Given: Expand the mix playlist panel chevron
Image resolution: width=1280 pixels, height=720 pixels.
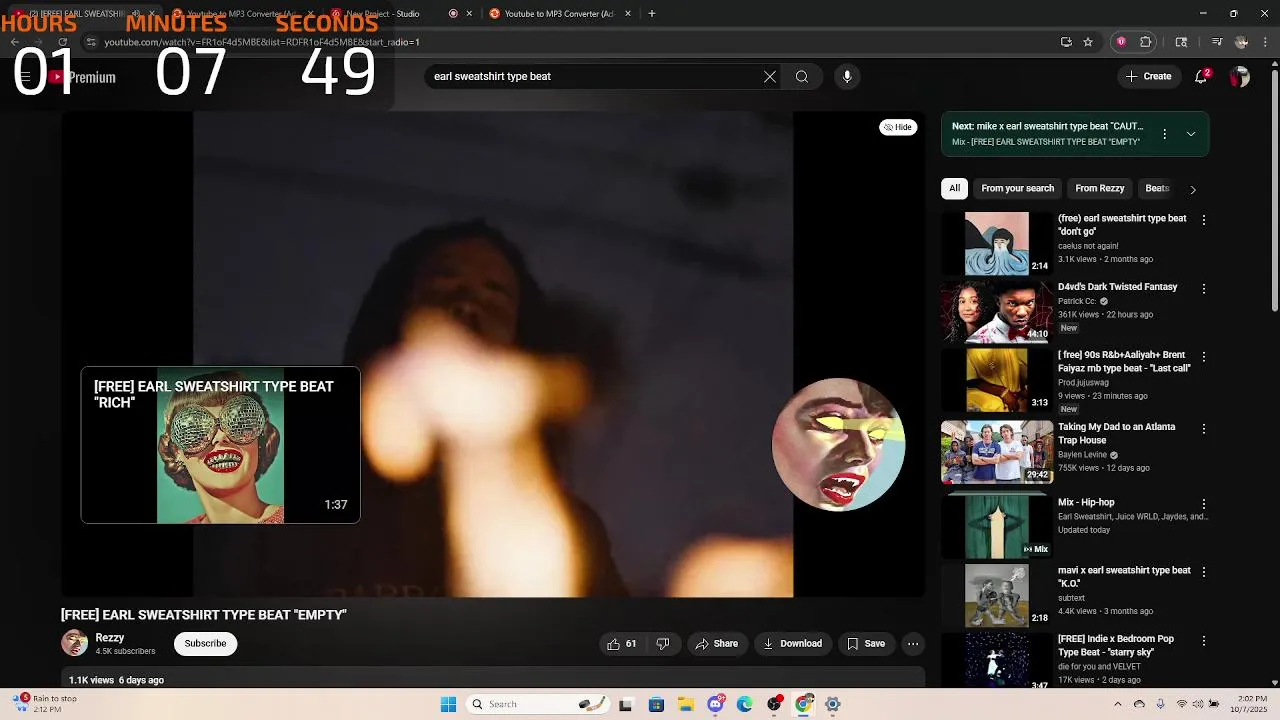Looking at the screenshot, I should pyautogui.click(x=1191, y=134).
